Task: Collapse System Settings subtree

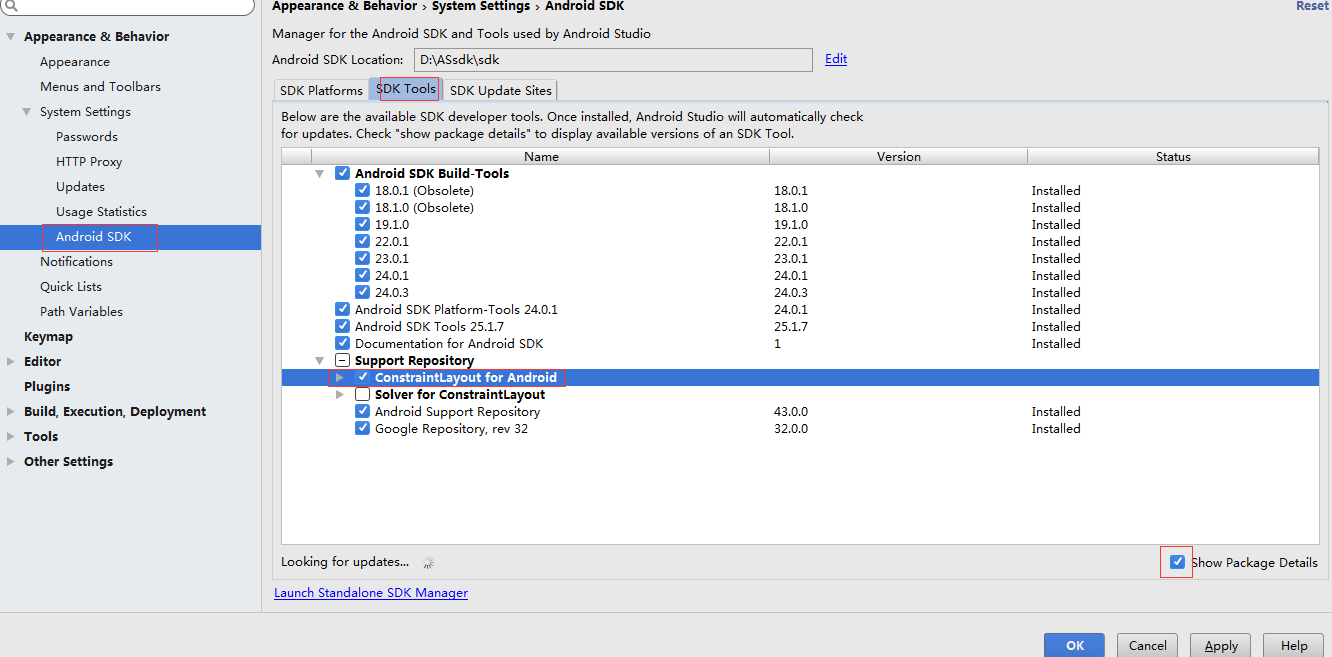Action: point(27,112)
